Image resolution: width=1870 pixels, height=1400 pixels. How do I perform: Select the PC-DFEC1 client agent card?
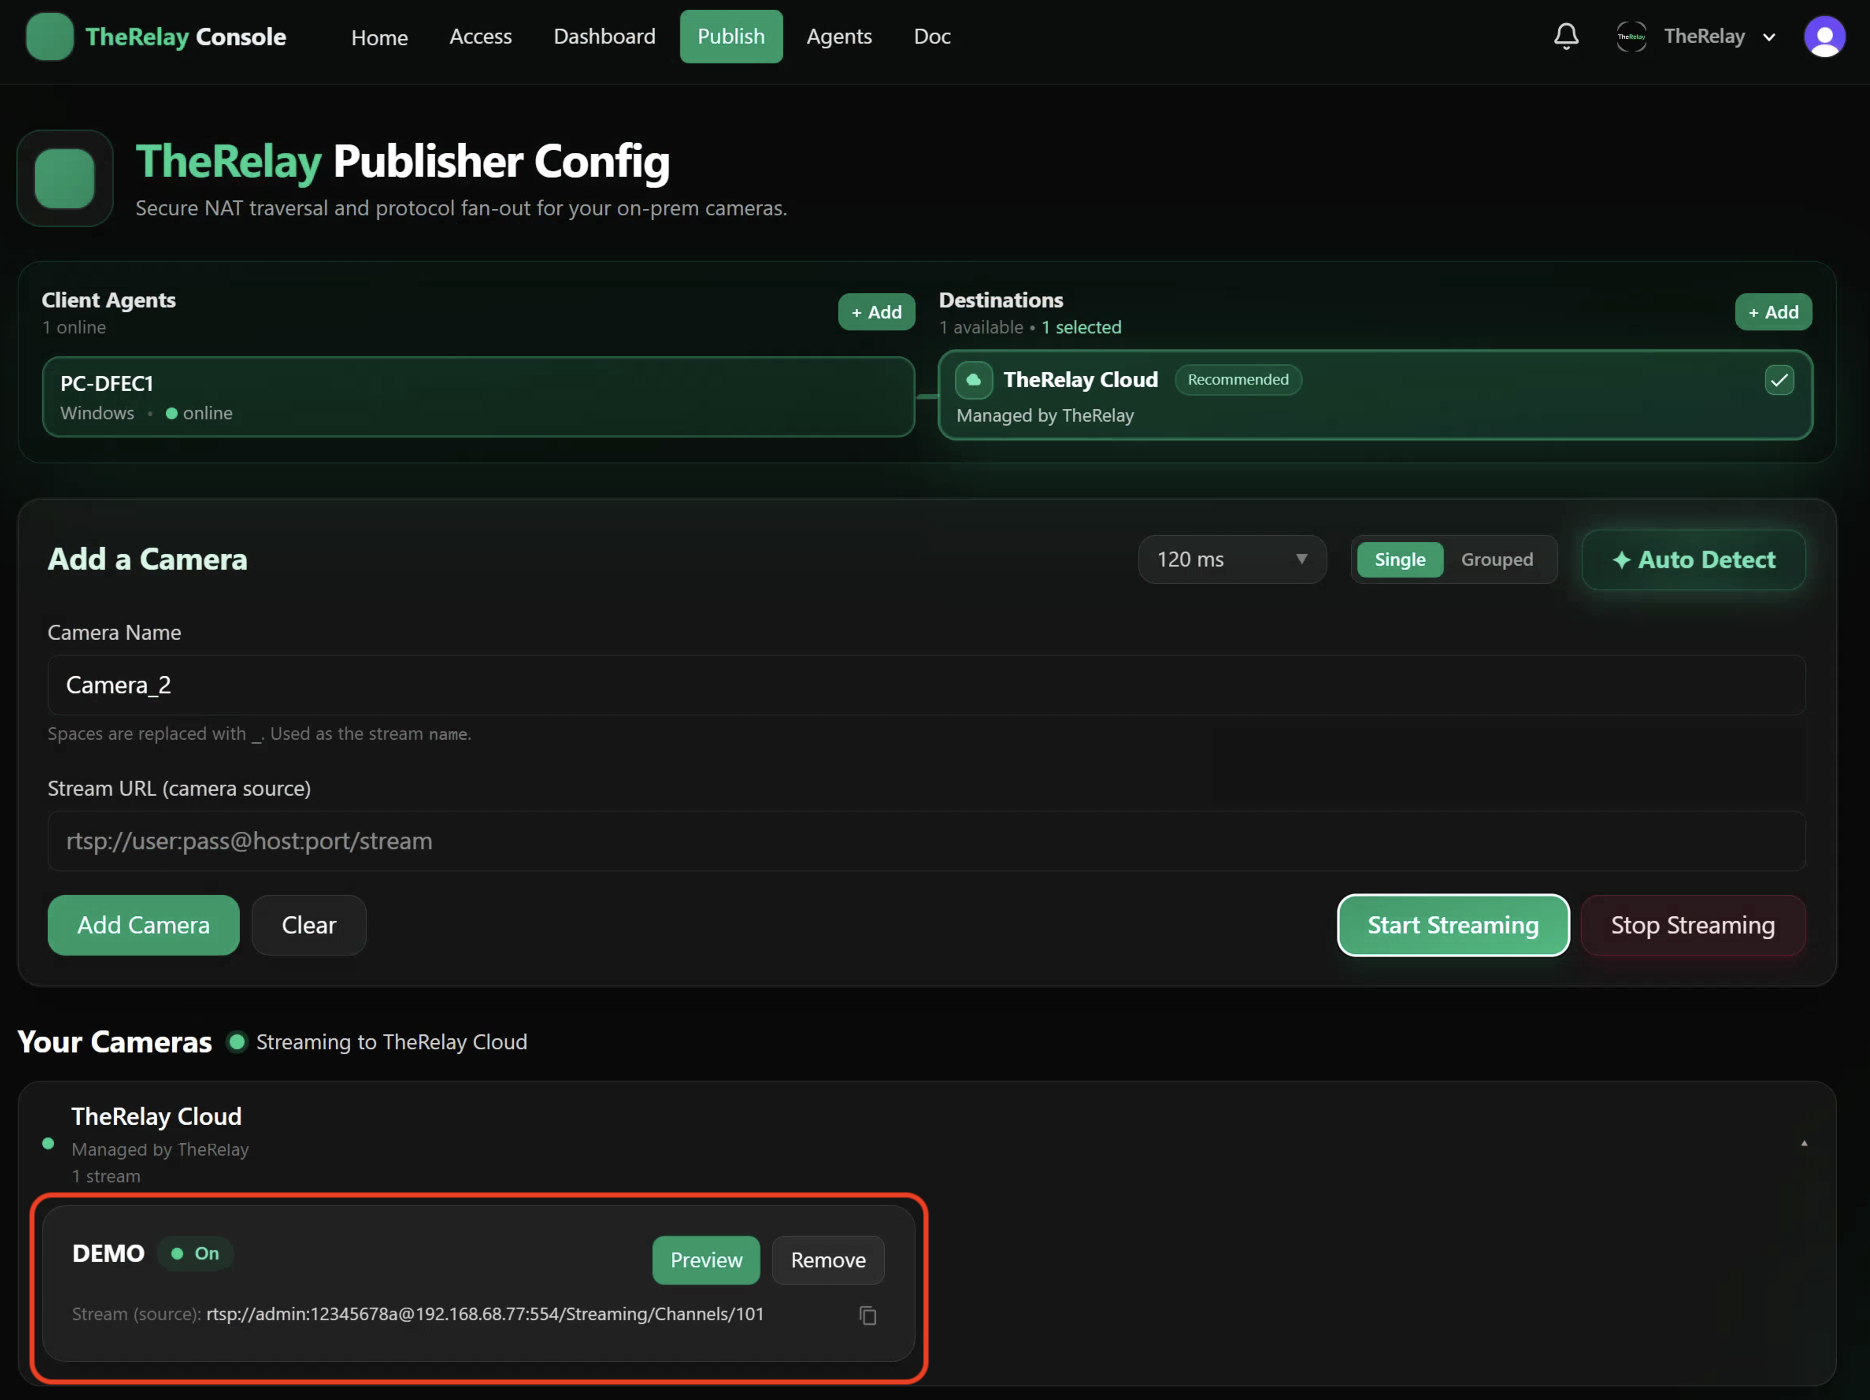click(x=478, y=397)
